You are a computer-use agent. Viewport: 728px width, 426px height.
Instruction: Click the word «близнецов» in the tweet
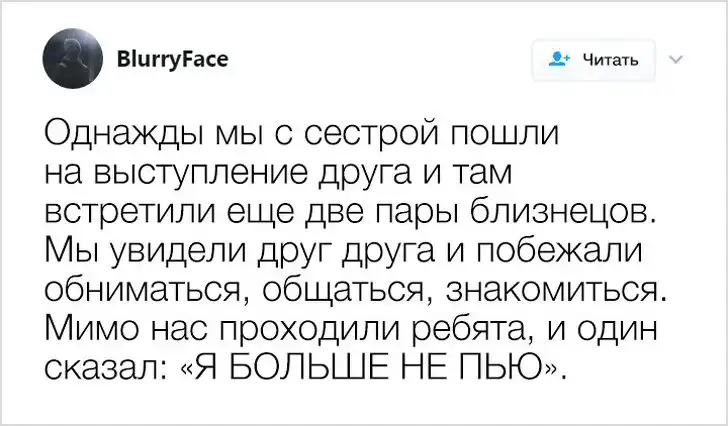click(604, 216)
